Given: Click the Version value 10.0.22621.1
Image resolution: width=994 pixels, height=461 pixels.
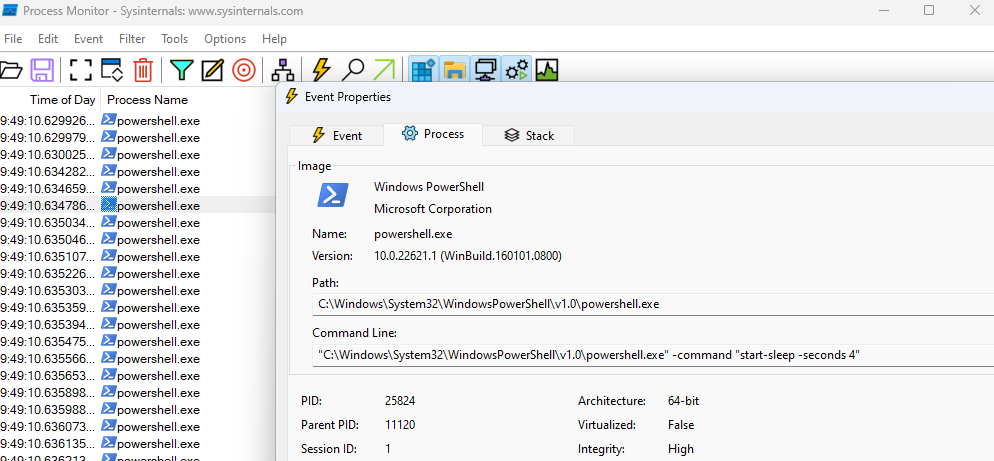Looking at the screenshot, I should tap(468, 256).
